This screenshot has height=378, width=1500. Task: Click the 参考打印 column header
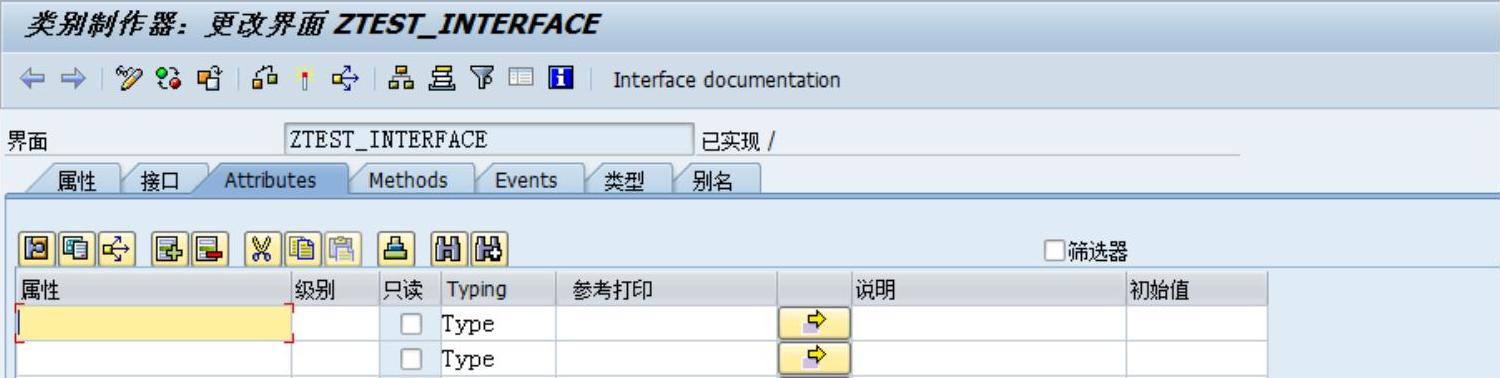pos(667,290)
